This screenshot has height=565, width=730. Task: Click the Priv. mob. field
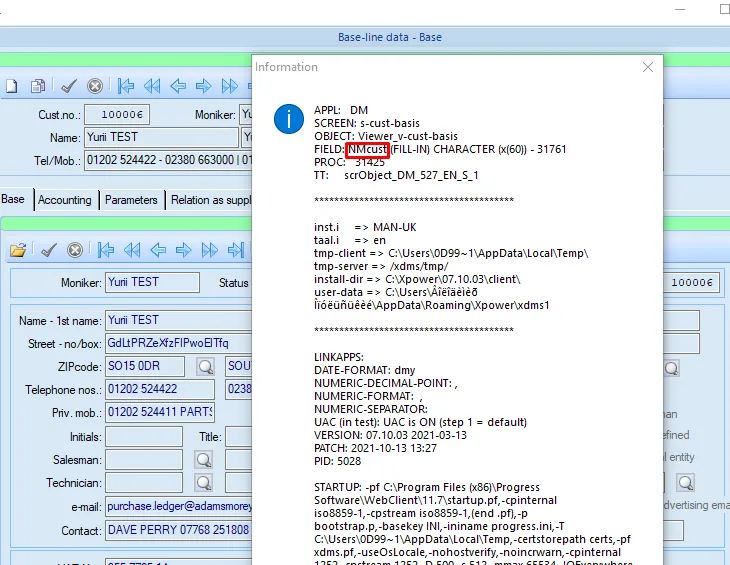[x=160, y=412]
